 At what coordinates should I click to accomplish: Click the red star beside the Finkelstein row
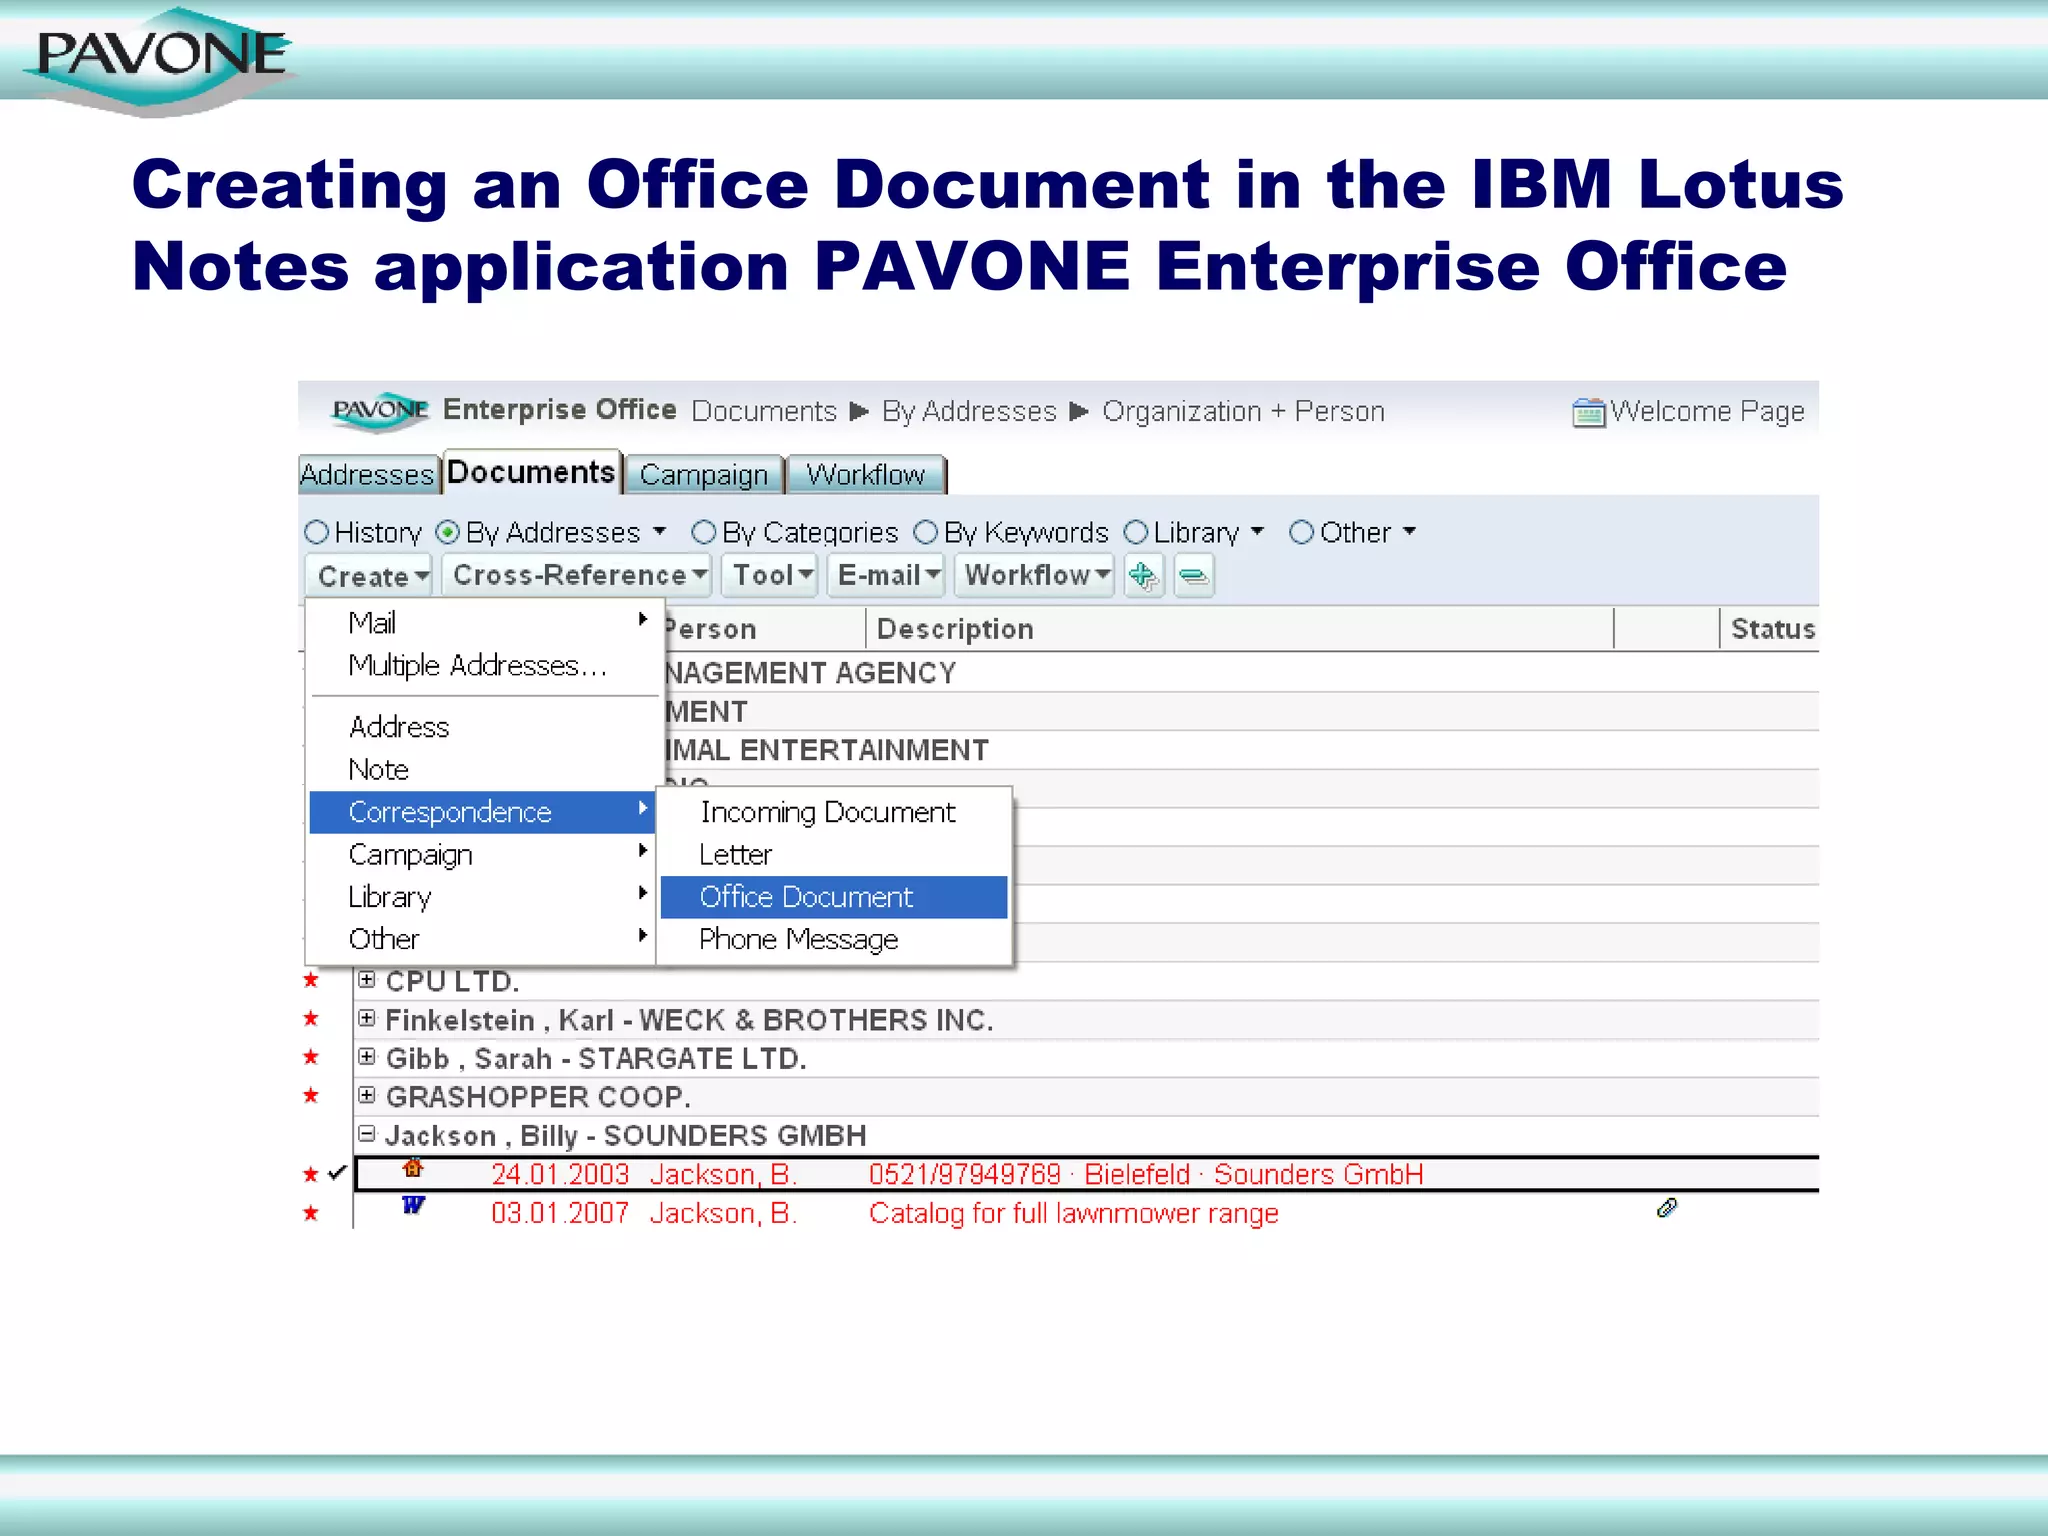tap(311, 1019)
